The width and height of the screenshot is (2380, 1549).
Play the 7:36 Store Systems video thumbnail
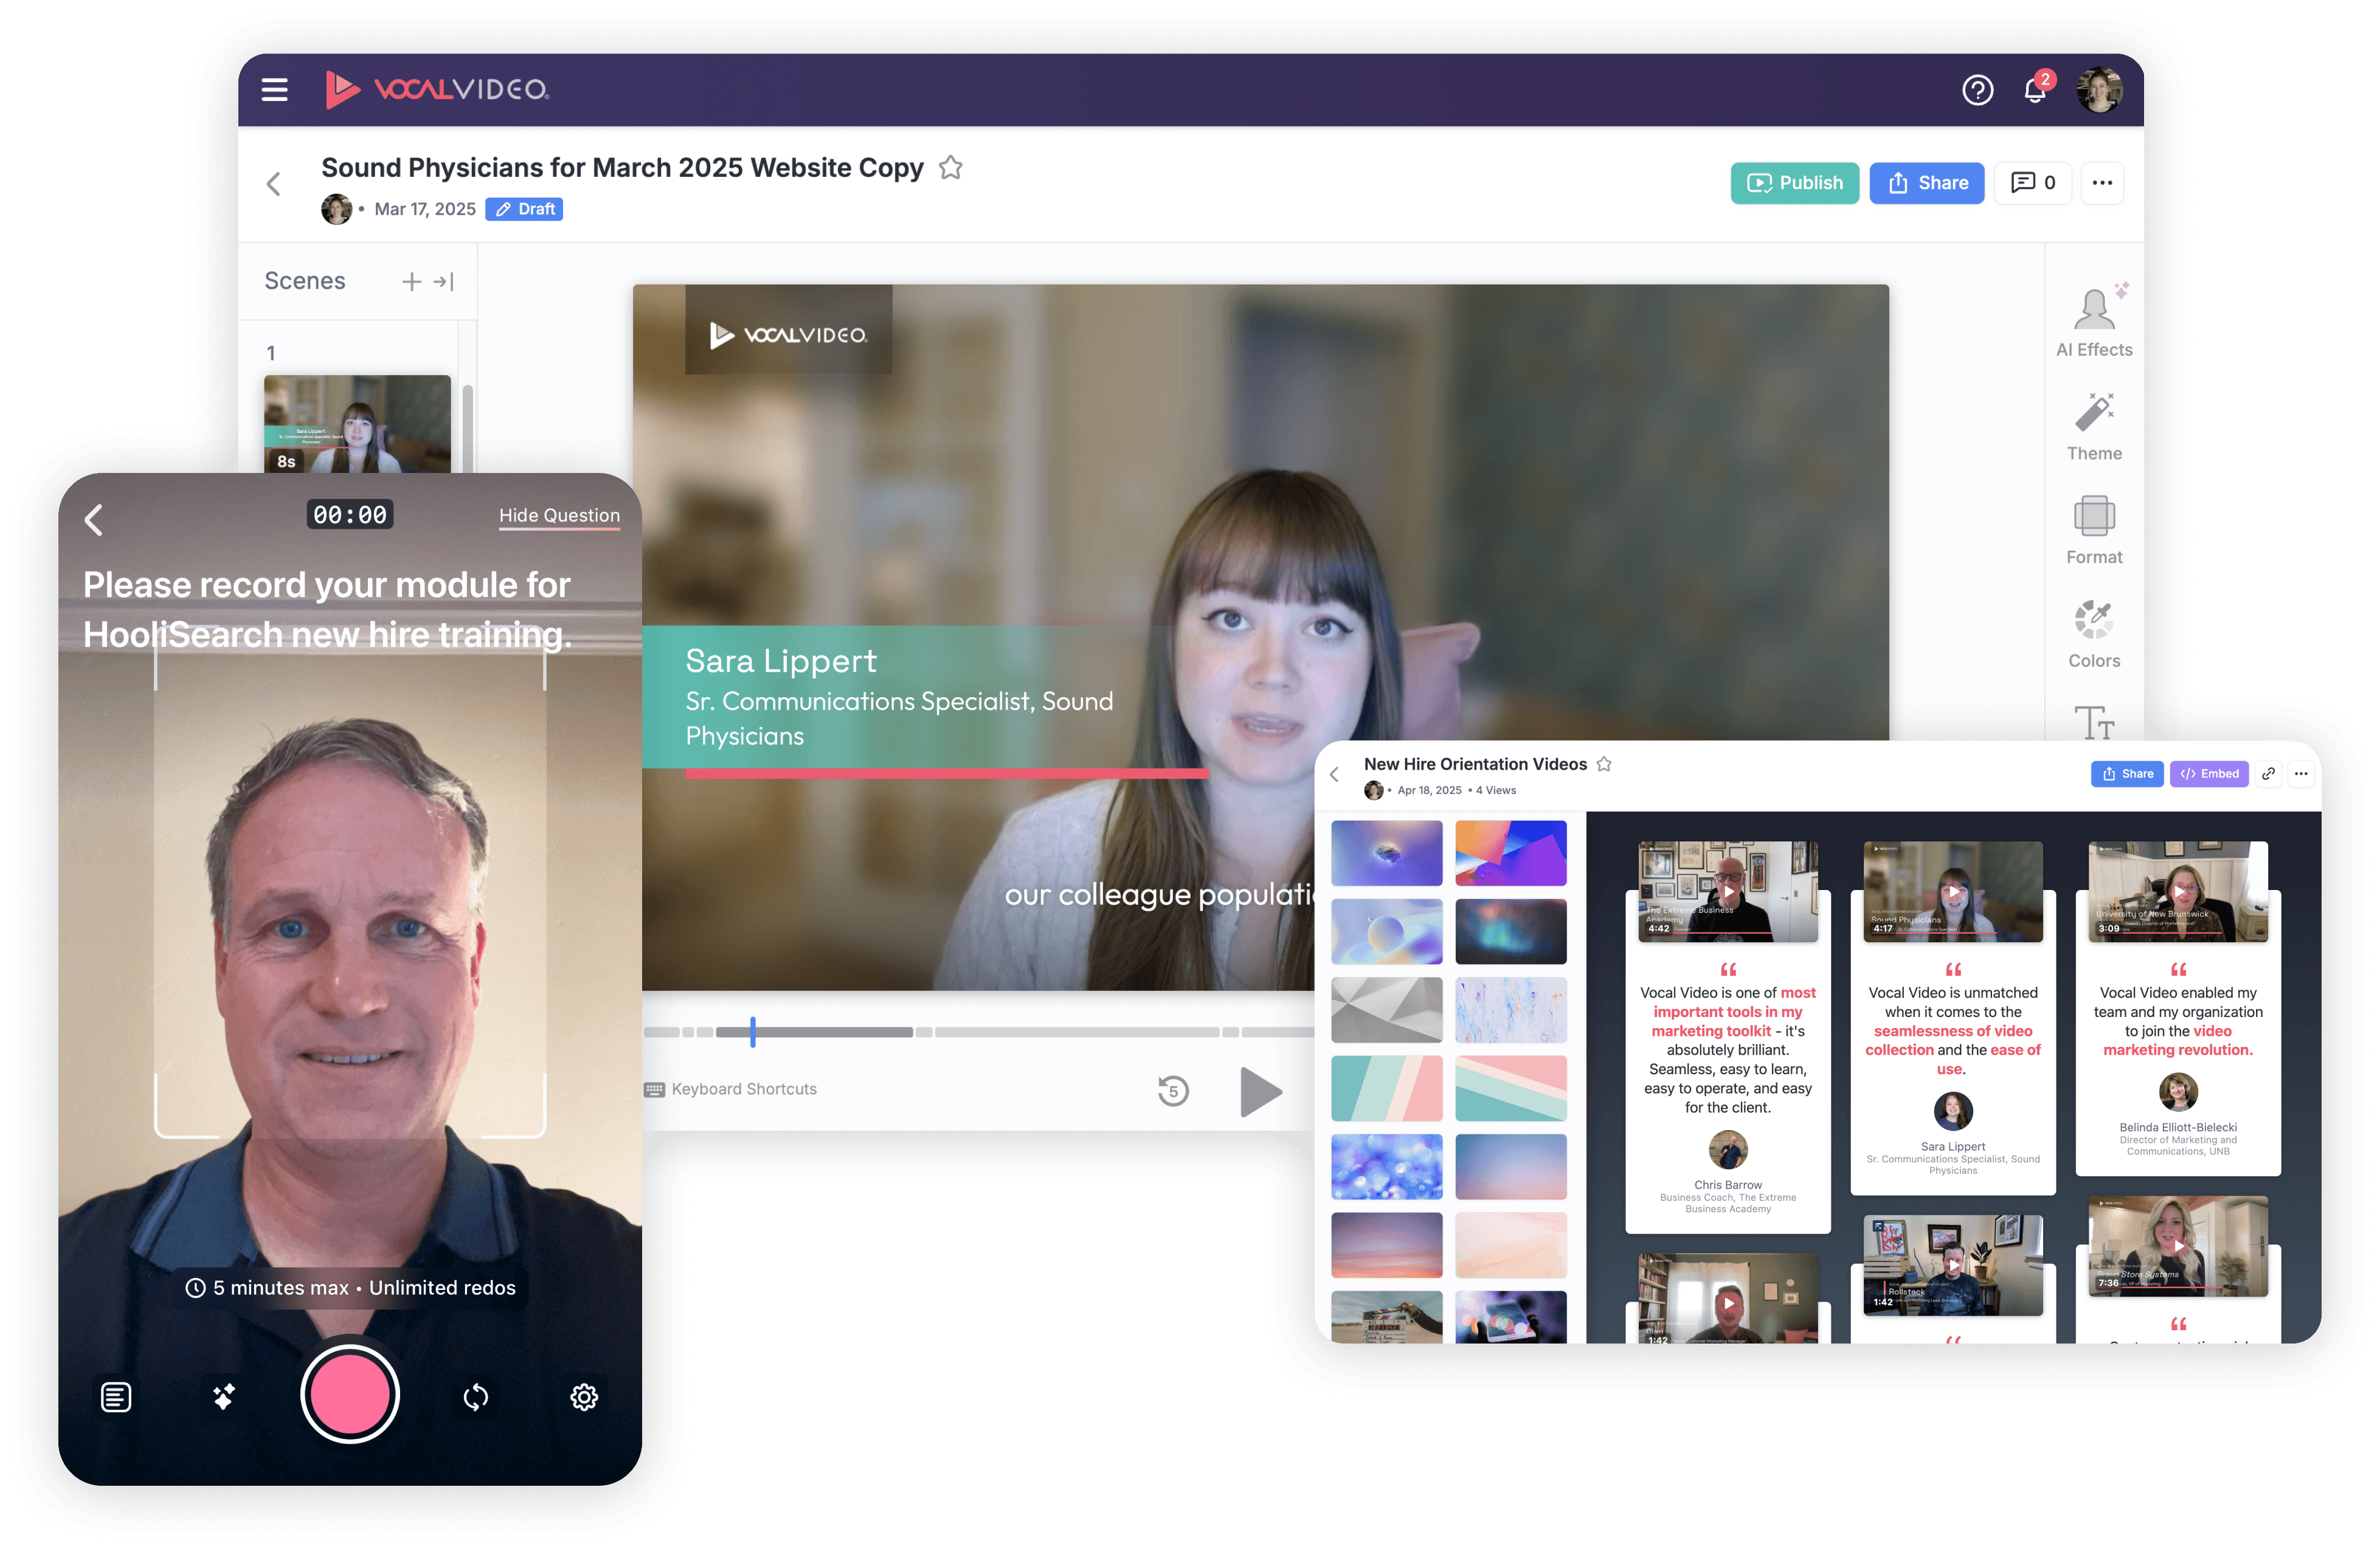[2178, 1246]
